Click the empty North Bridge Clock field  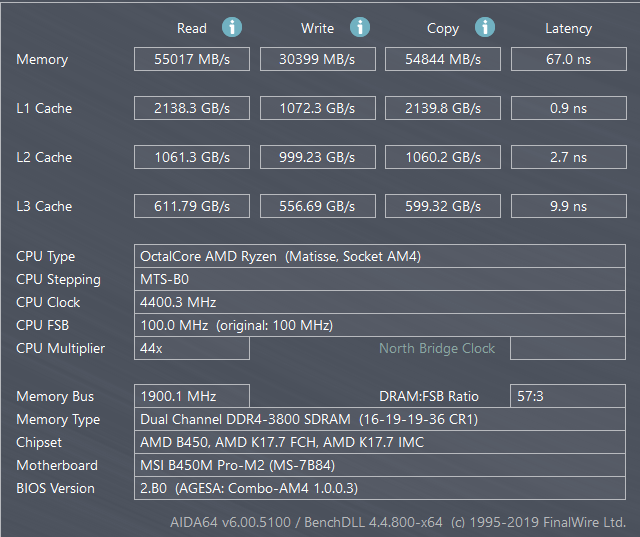568,348
